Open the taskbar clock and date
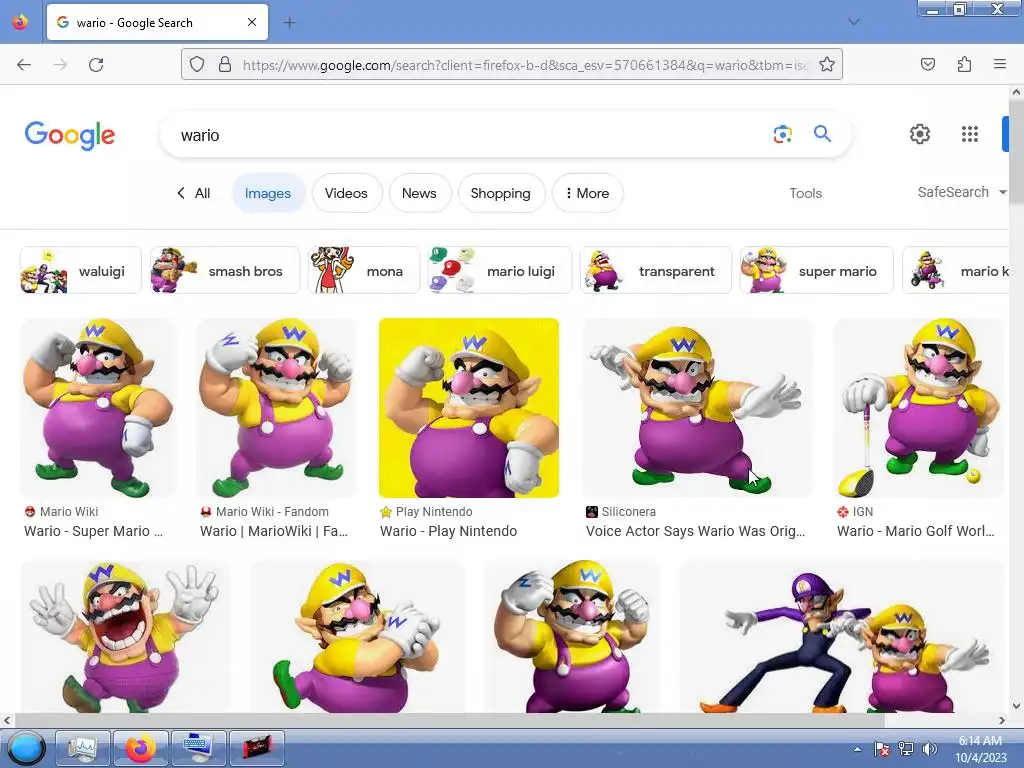This screenshot has height=768, width=1024. pyautogui.click(x=980, y=749)
